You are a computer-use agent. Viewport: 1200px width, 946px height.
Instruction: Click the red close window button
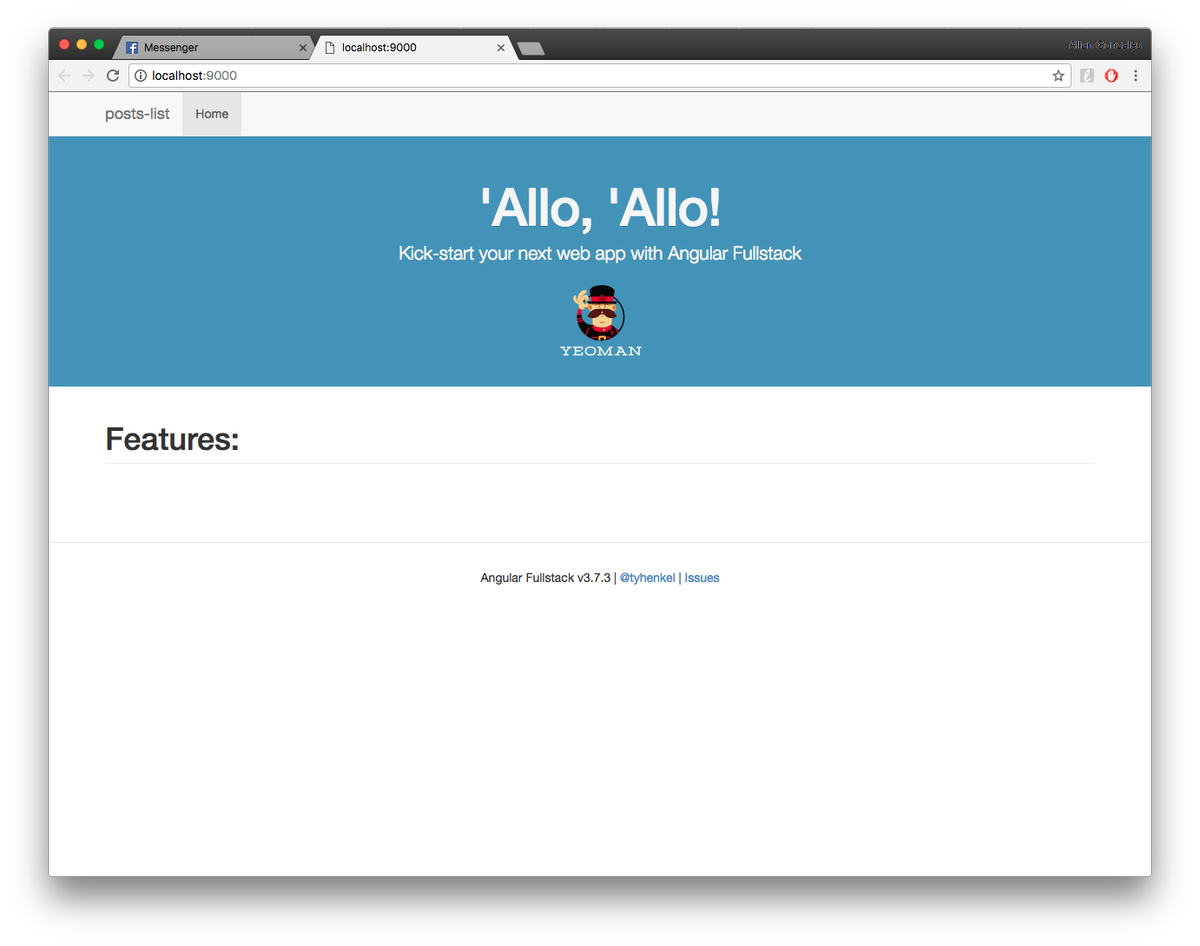[x=65, y=44]
